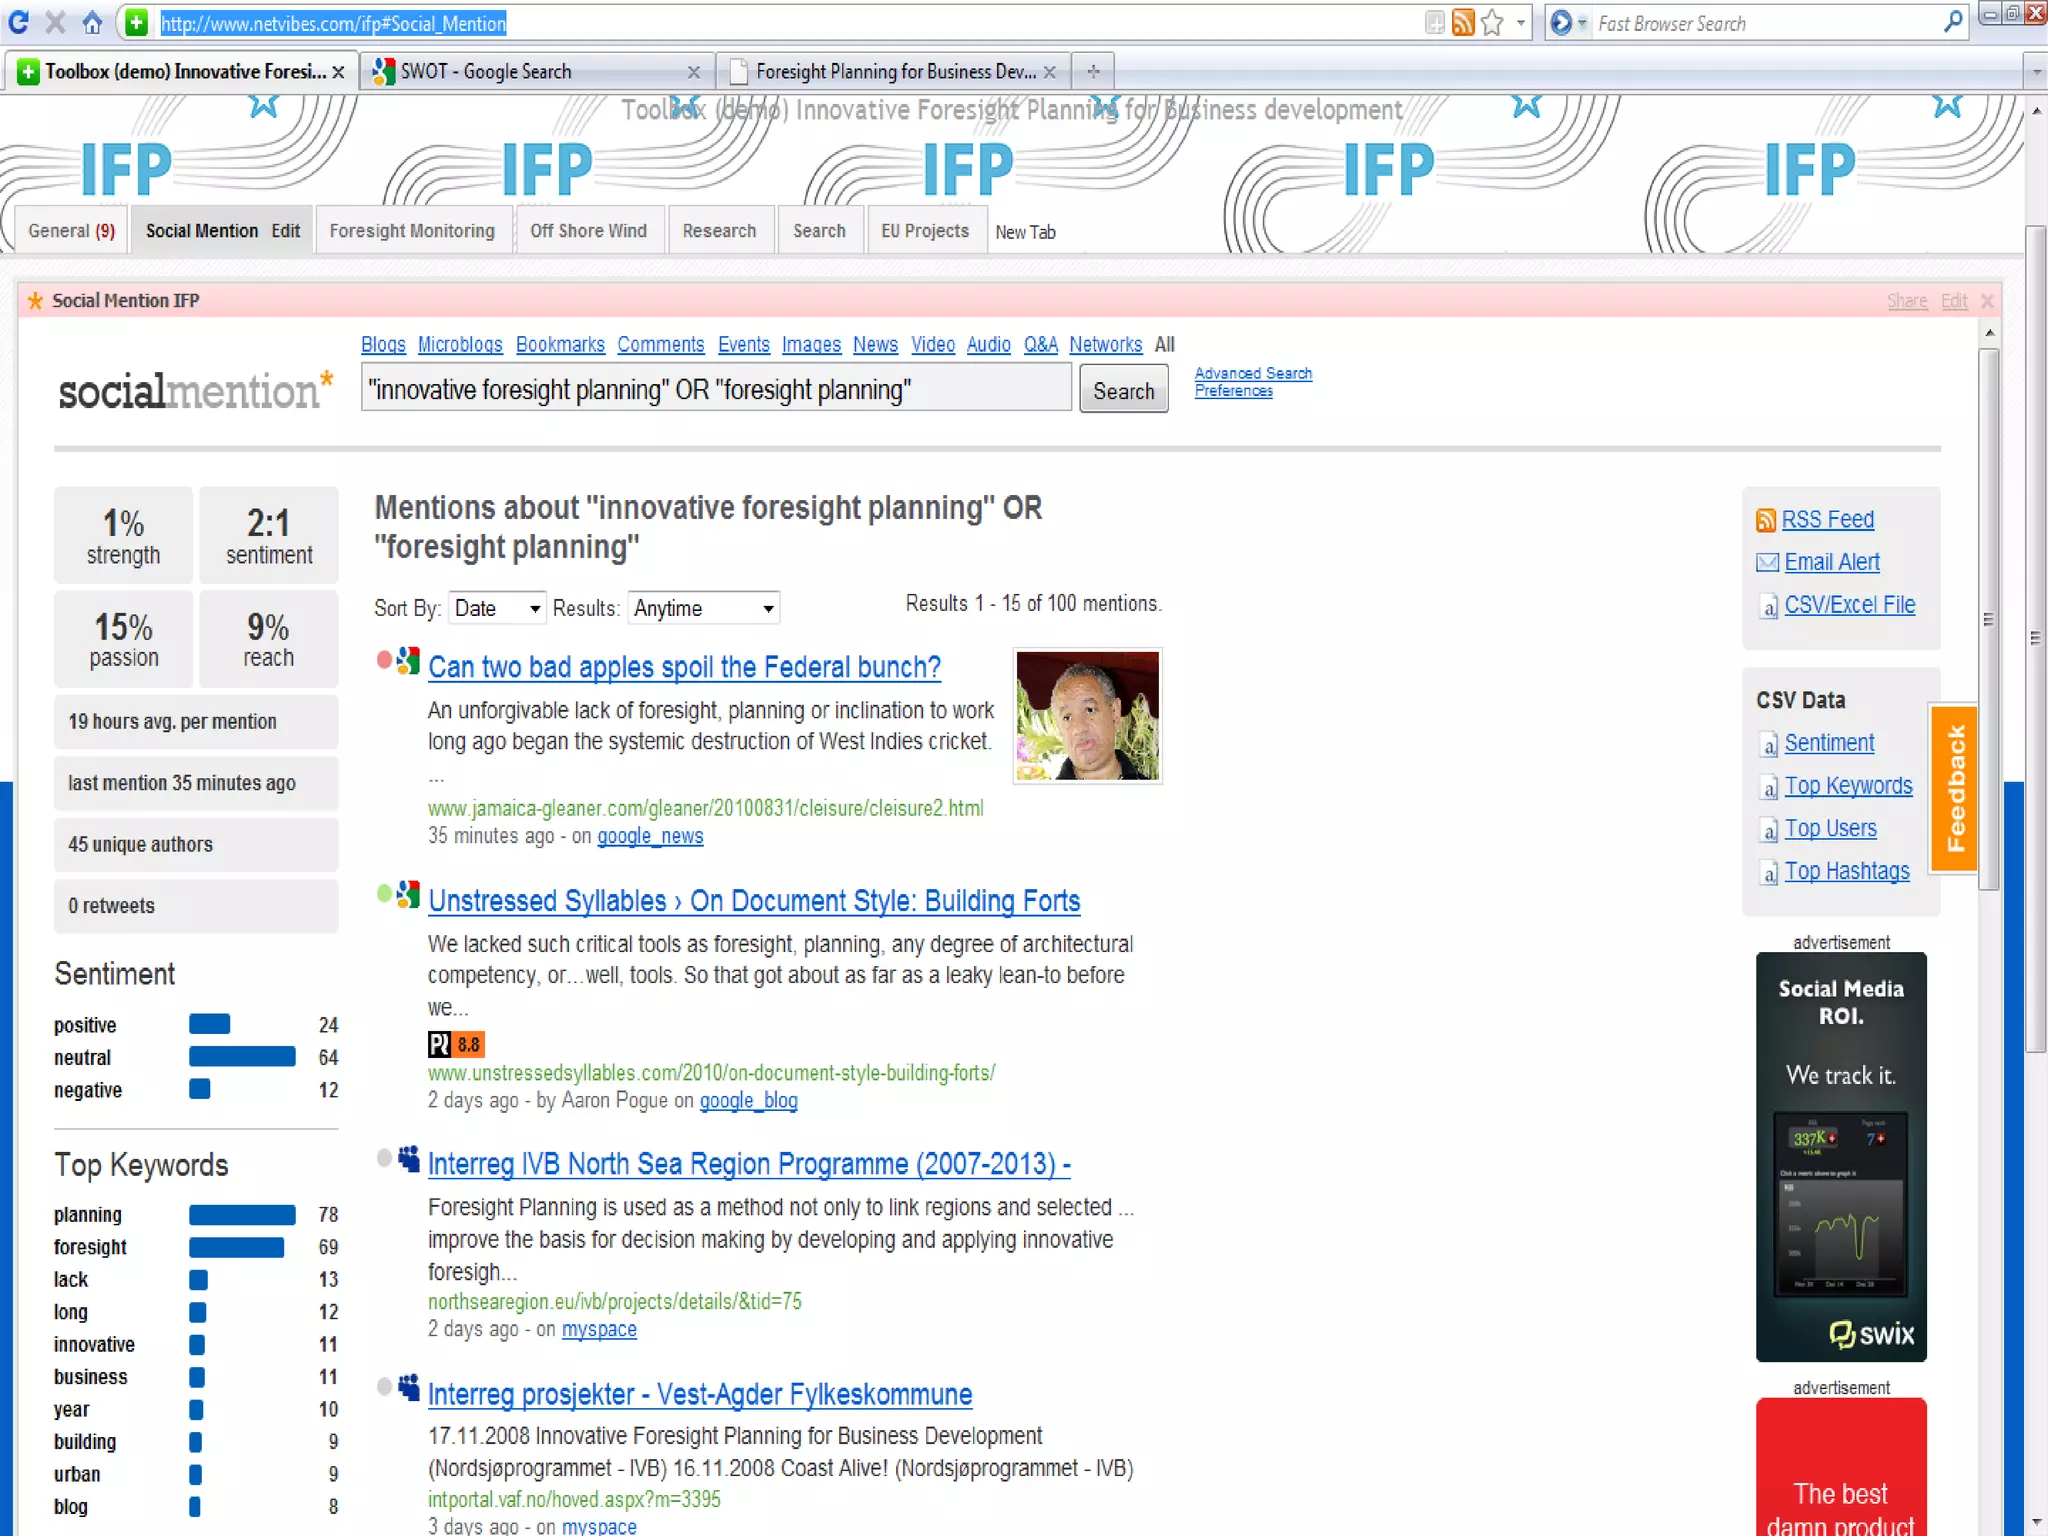Image resolution: width=2048 pixels, height=1536 pixels.
Task: Bookmark page with the star icon
Action: click(1492, 22)
